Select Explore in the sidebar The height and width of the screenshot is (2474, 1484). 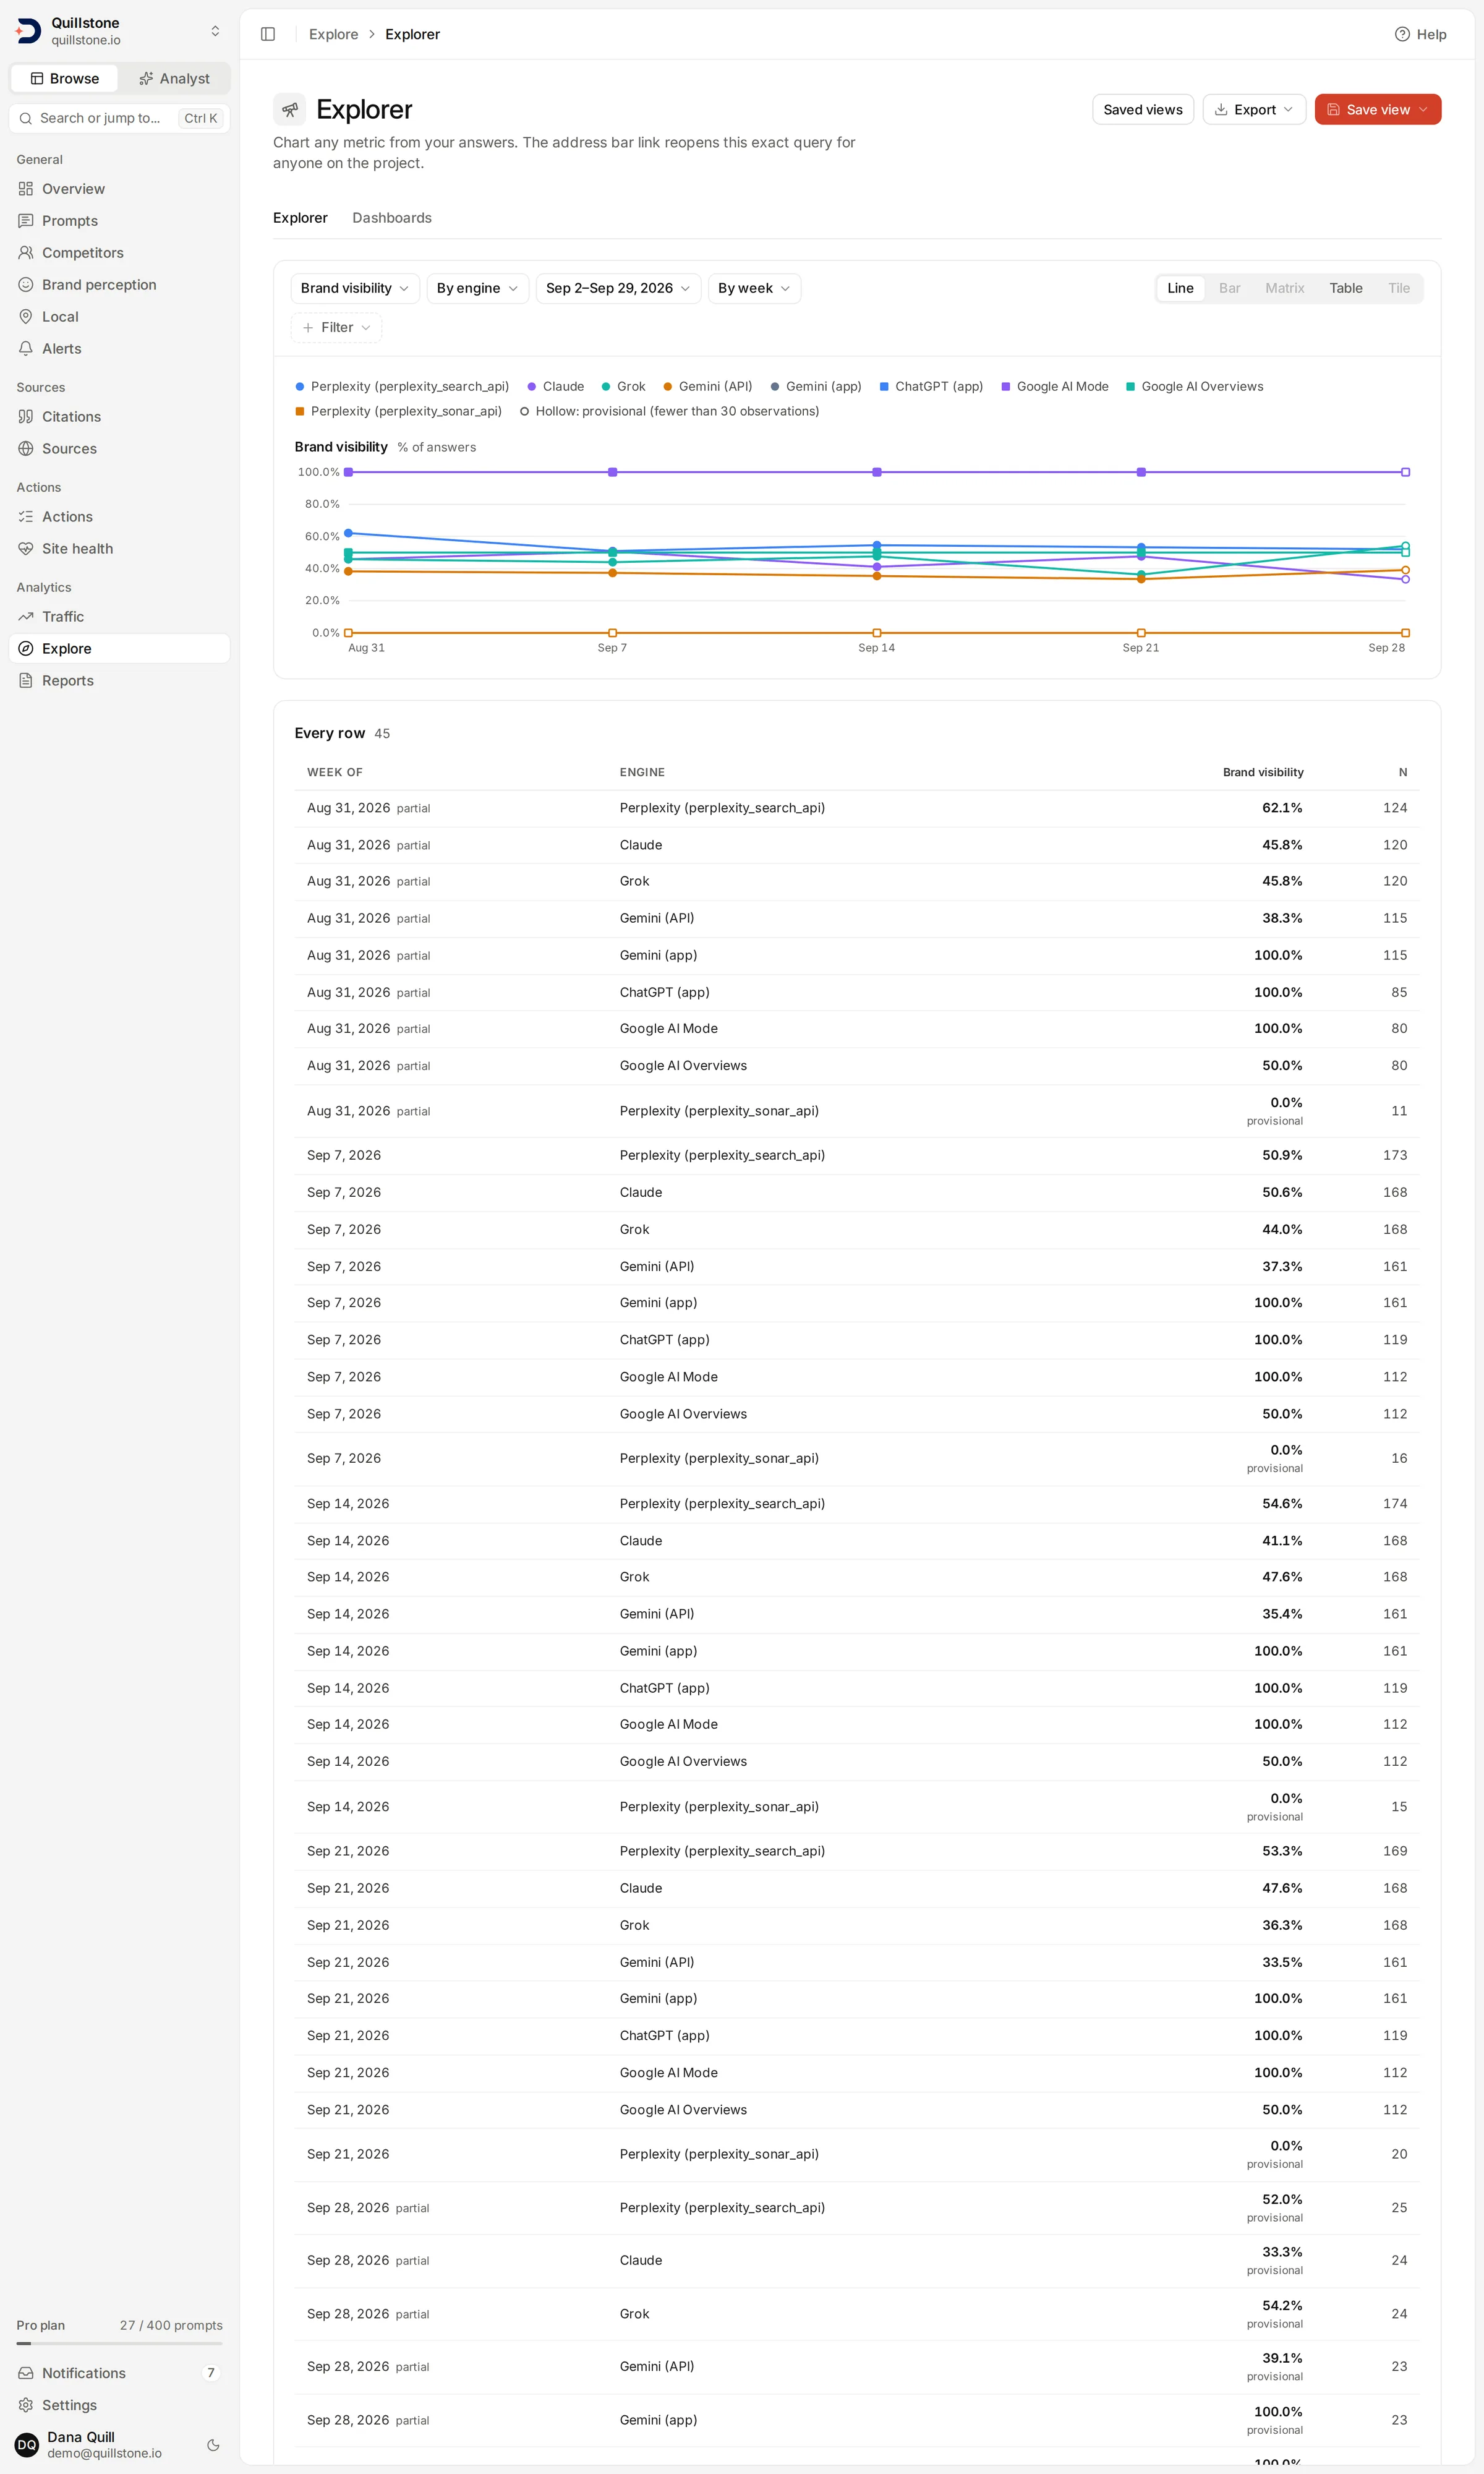click(x=119, y=649)
